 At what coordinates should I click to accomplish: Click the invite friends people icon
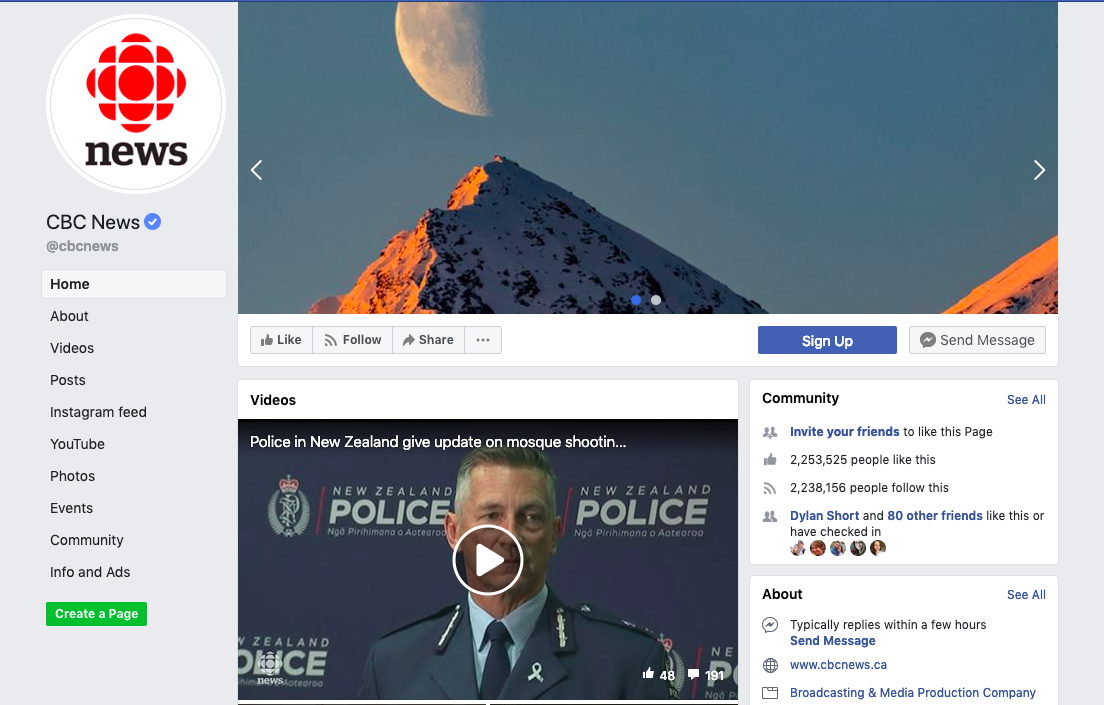[770, 432]
